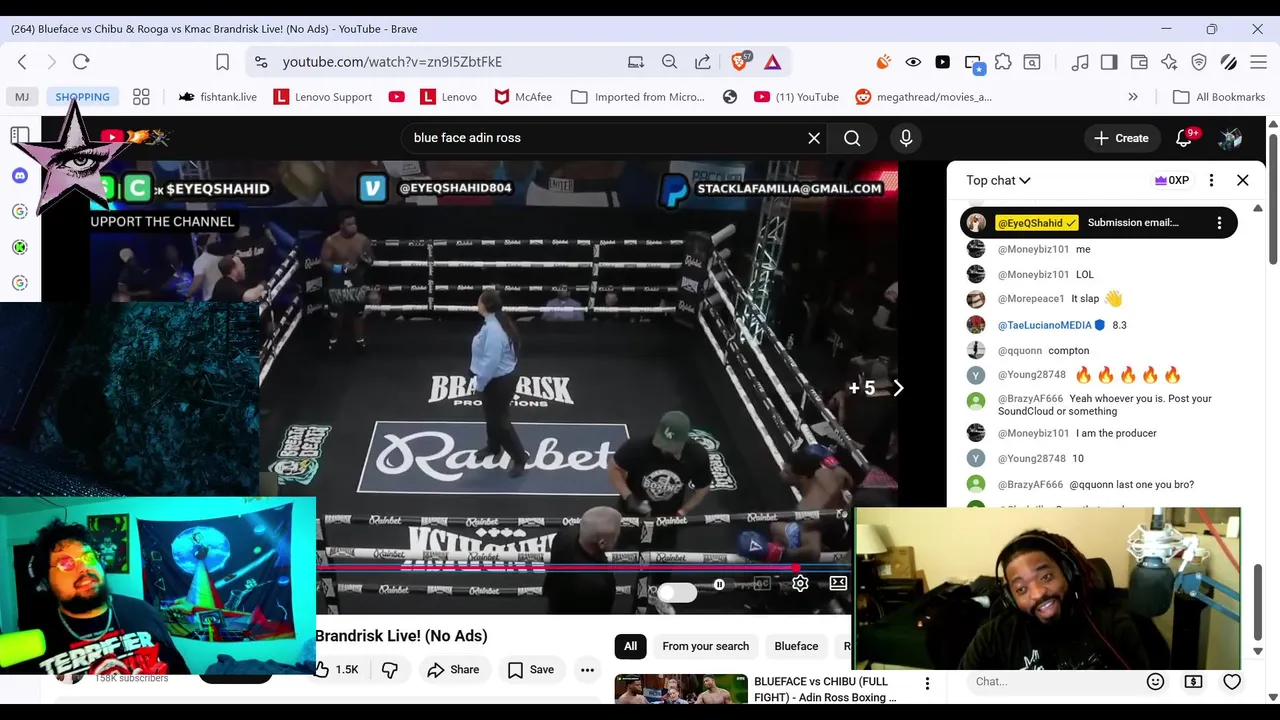Open Leo AI sparkle icon

pyautogui.click(x=1168, y=61)
